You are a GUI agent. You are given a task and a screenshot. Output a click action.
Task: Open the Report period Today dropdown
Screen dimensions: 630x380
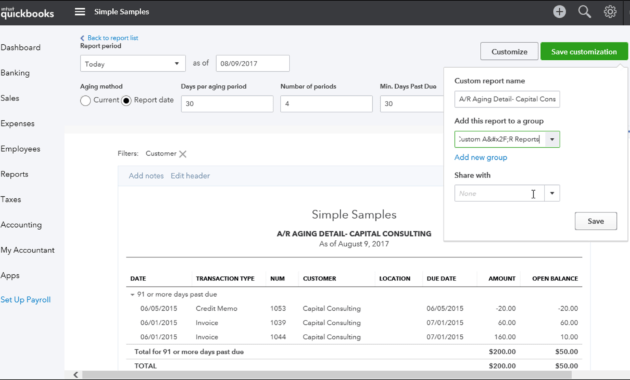[x=133, y=63]
